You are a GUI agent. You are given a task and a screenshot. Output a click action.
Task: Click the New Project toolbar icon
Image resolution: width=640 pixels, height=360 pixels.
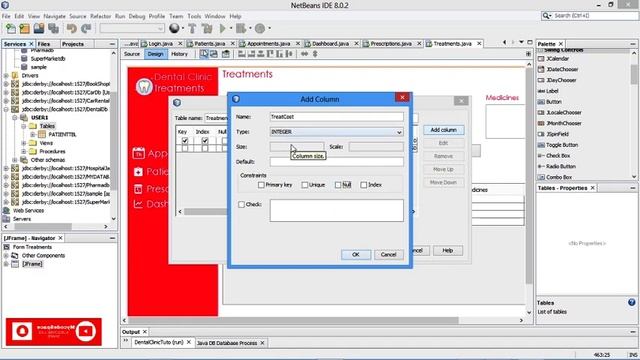(24, 29)
